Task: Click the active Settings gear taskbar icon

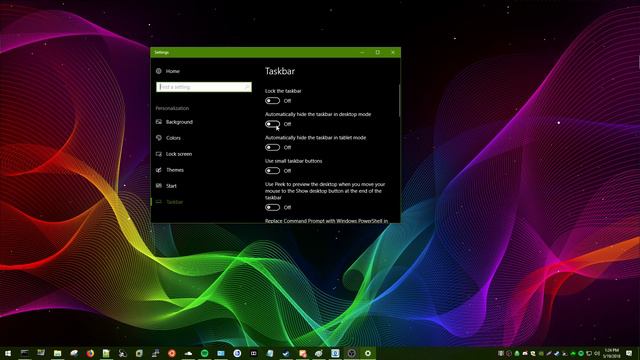Action: click(x=368, y=353)
